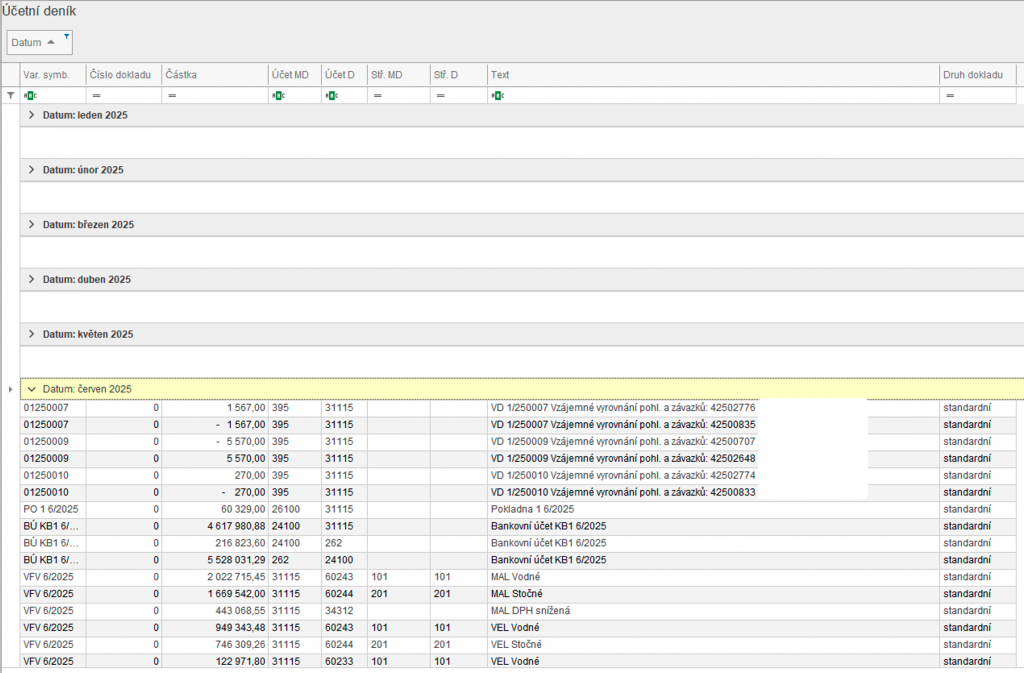Select the amount 2 022 715,45 cell
The image size is (1024, 673).
point(215,577)
